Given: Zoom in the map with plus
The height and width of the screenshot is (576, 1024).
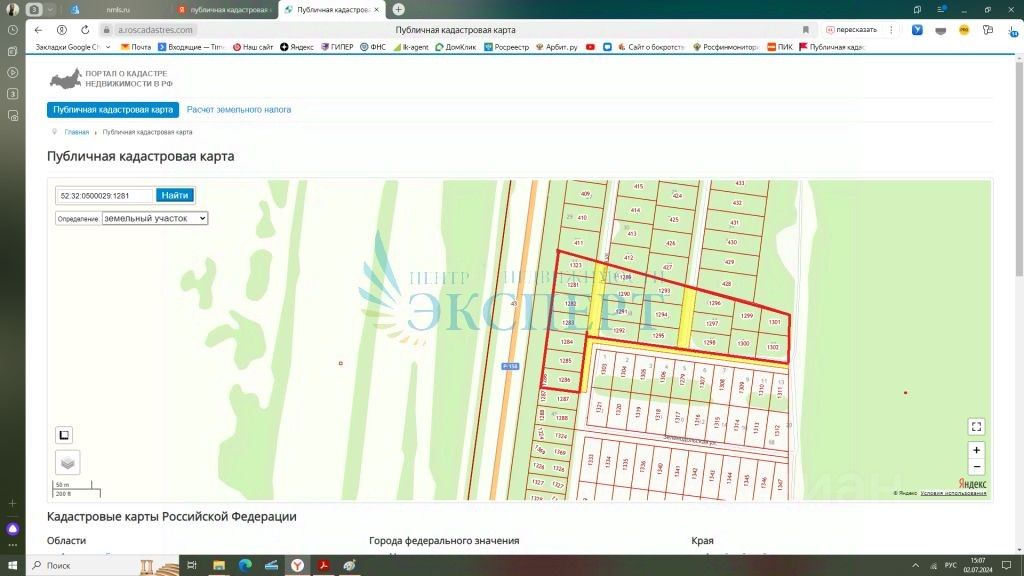Looking at the screenshot, I should (976, 450).
